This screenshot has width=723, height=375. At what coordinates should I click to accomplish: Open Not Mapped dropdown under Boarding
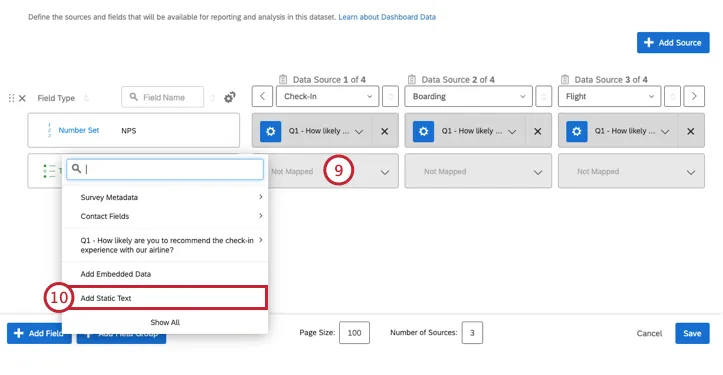(x=478, y=172)
